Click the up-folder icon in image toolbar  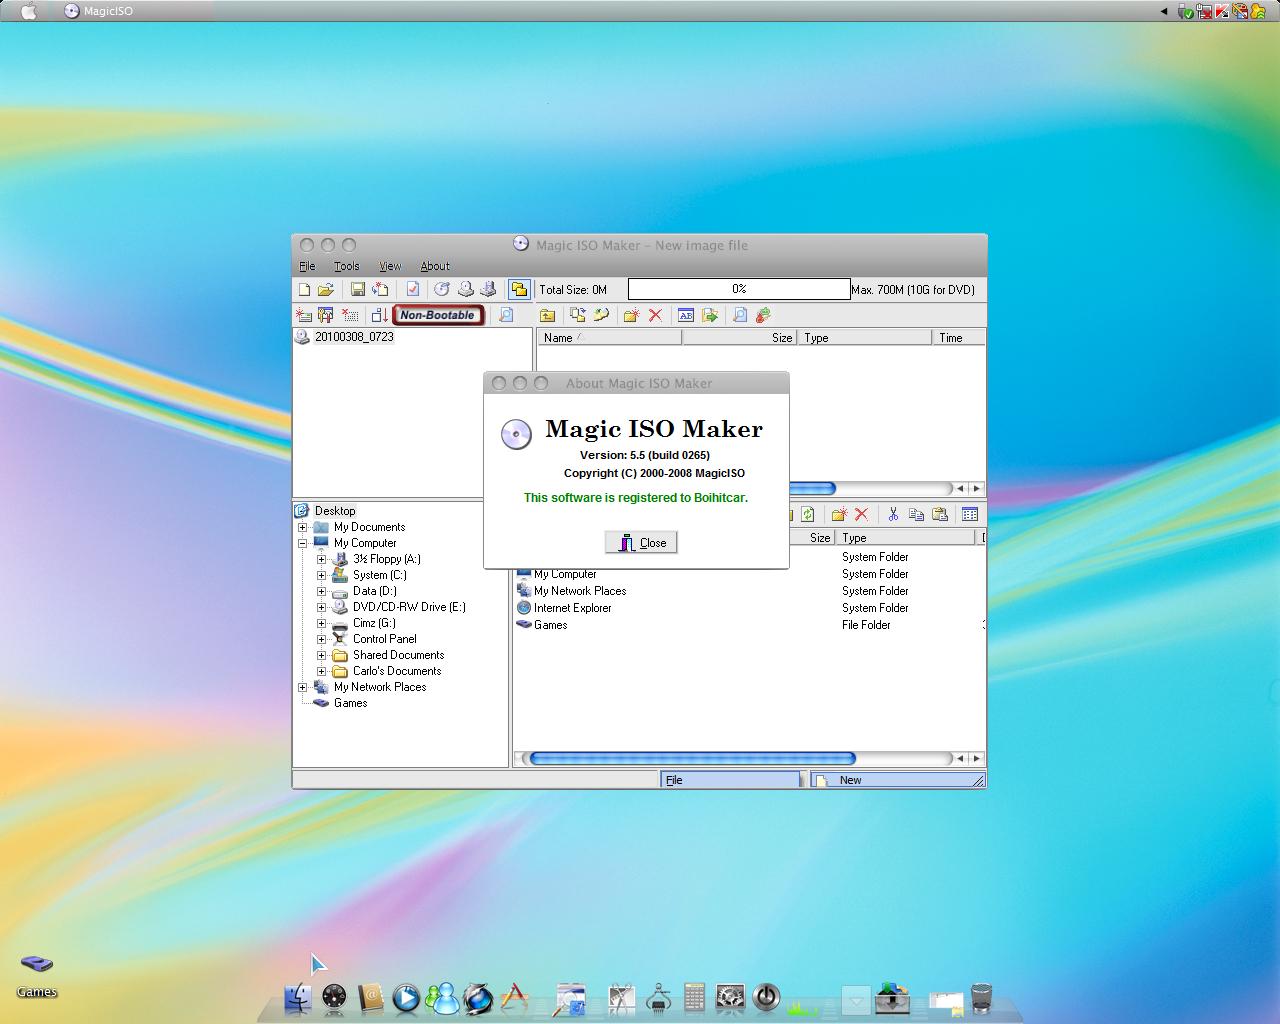click(547, 315)
